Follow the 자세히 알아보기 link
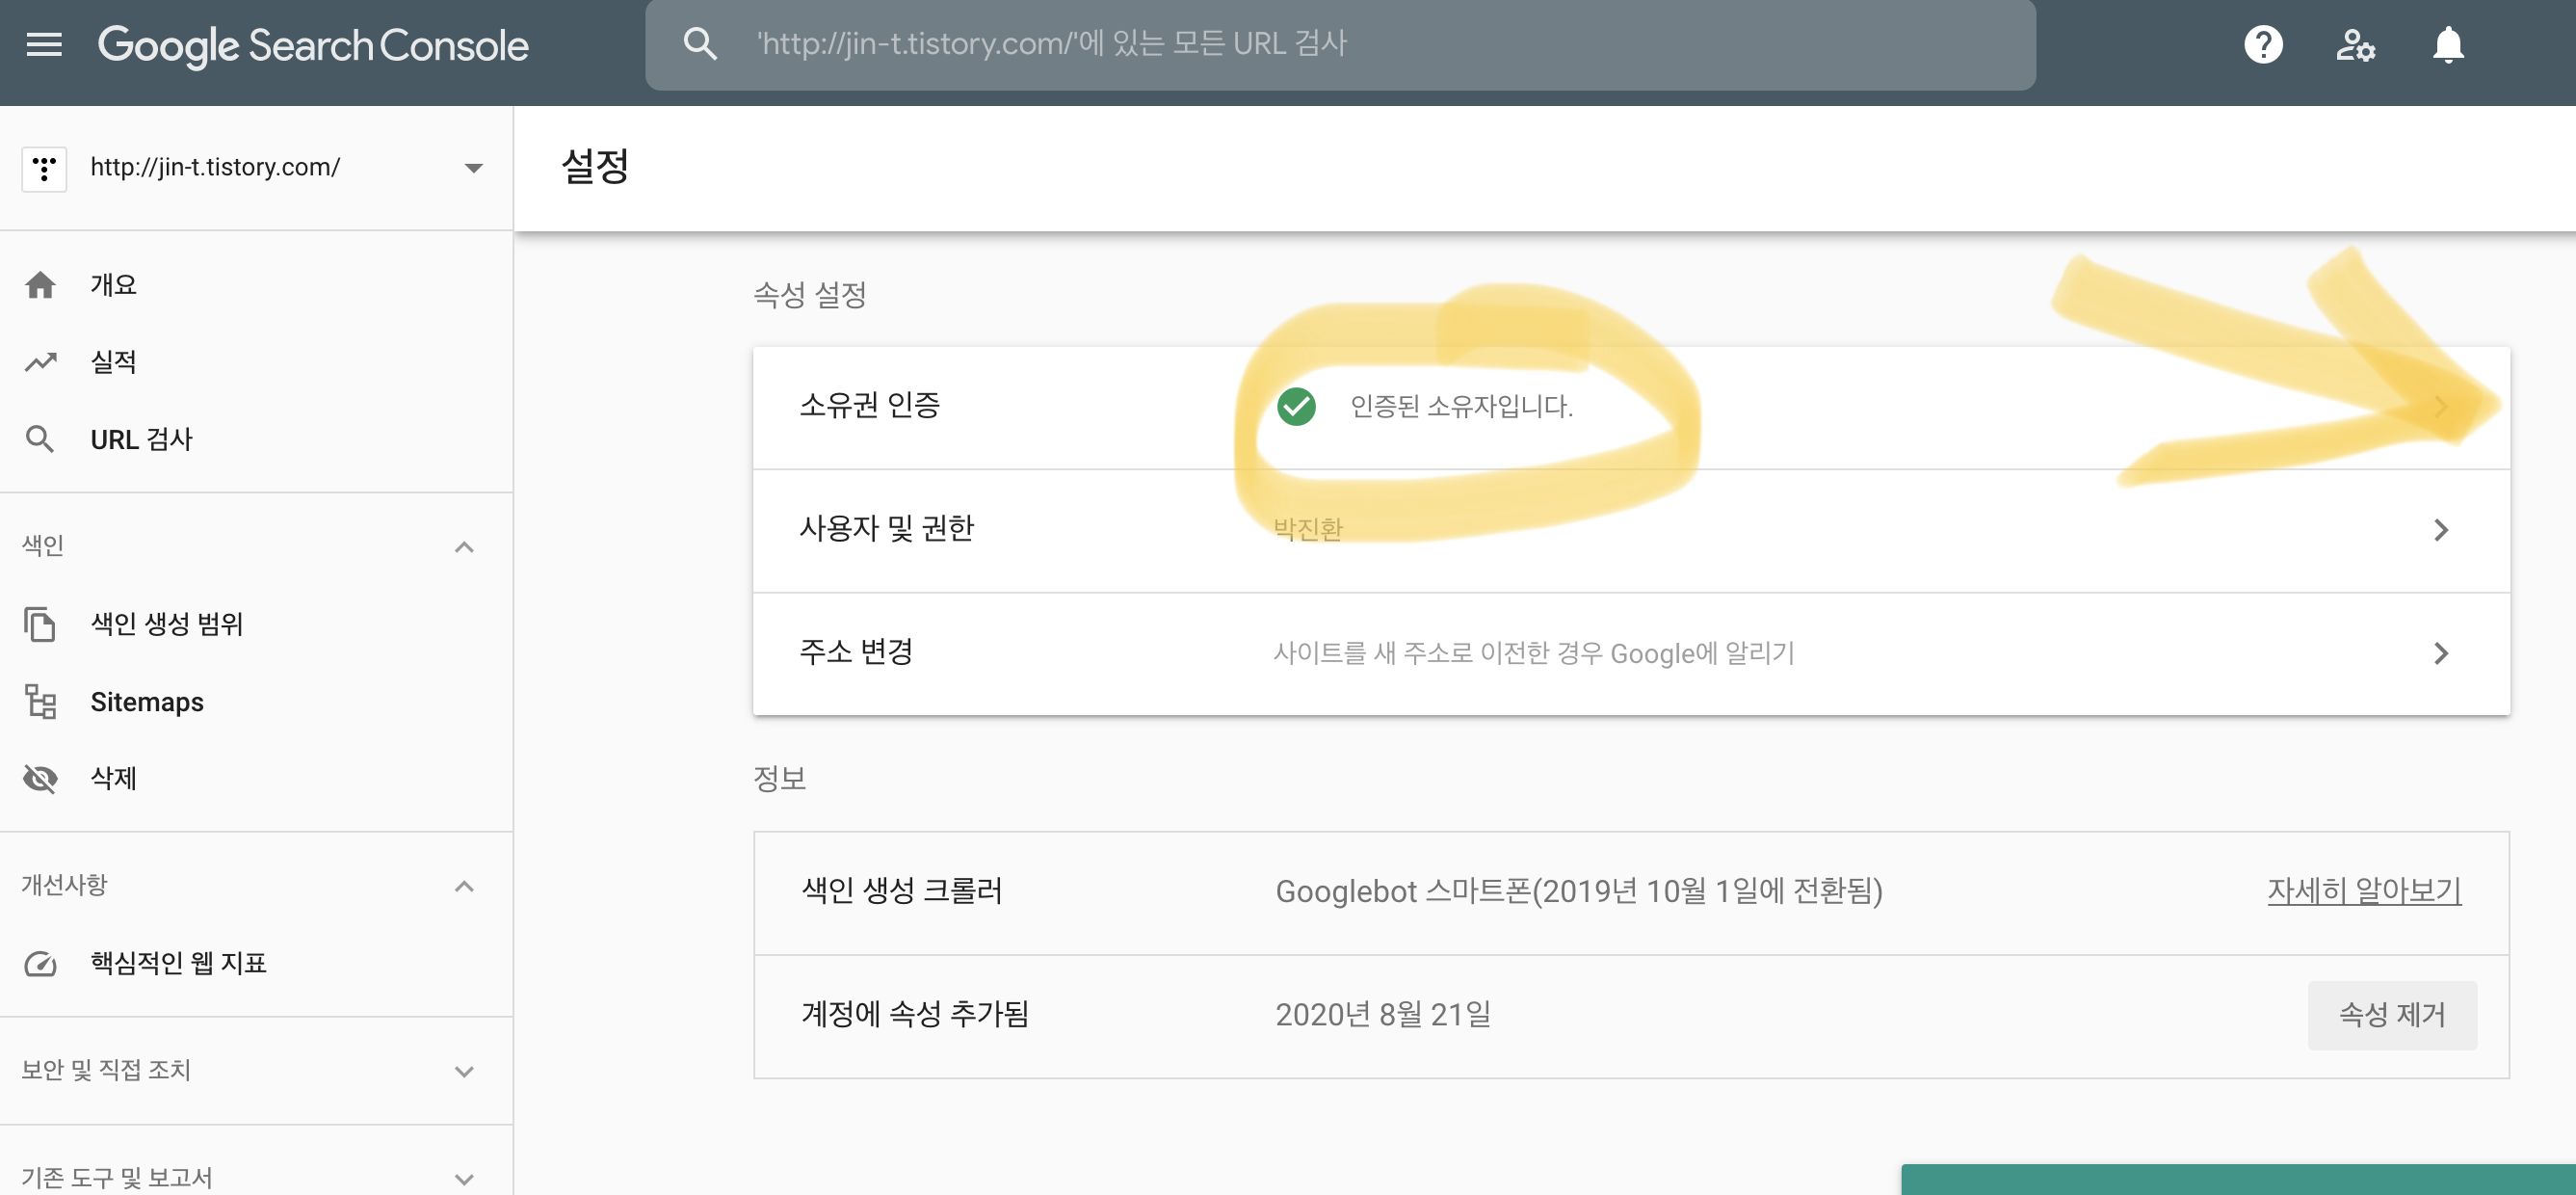The width and height of the screenshot is (2576, 1195). tap(2364, 890)
